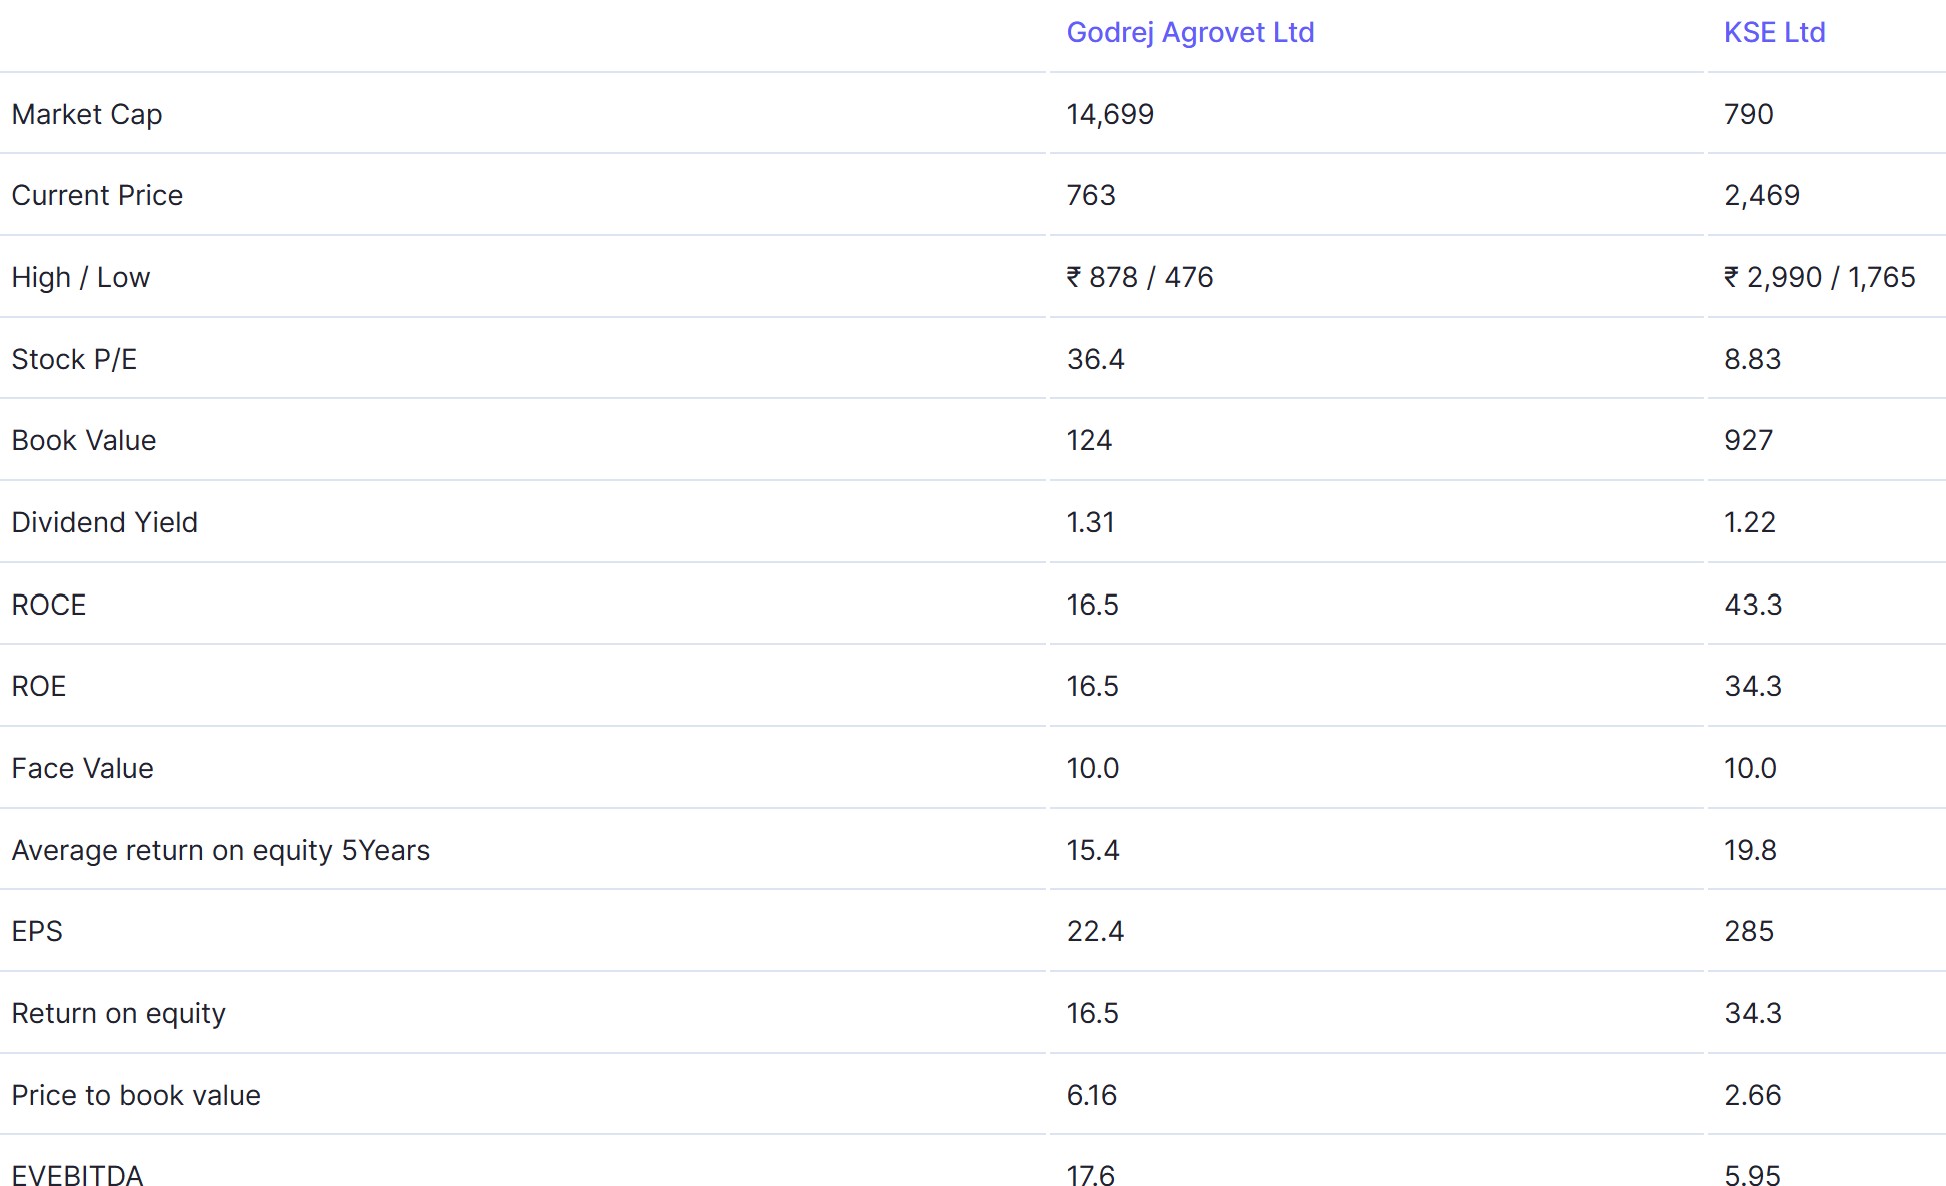Screen dimensions: 1946x1186
Task: Select the Current Price row label
Action: (x=97, y=195)
